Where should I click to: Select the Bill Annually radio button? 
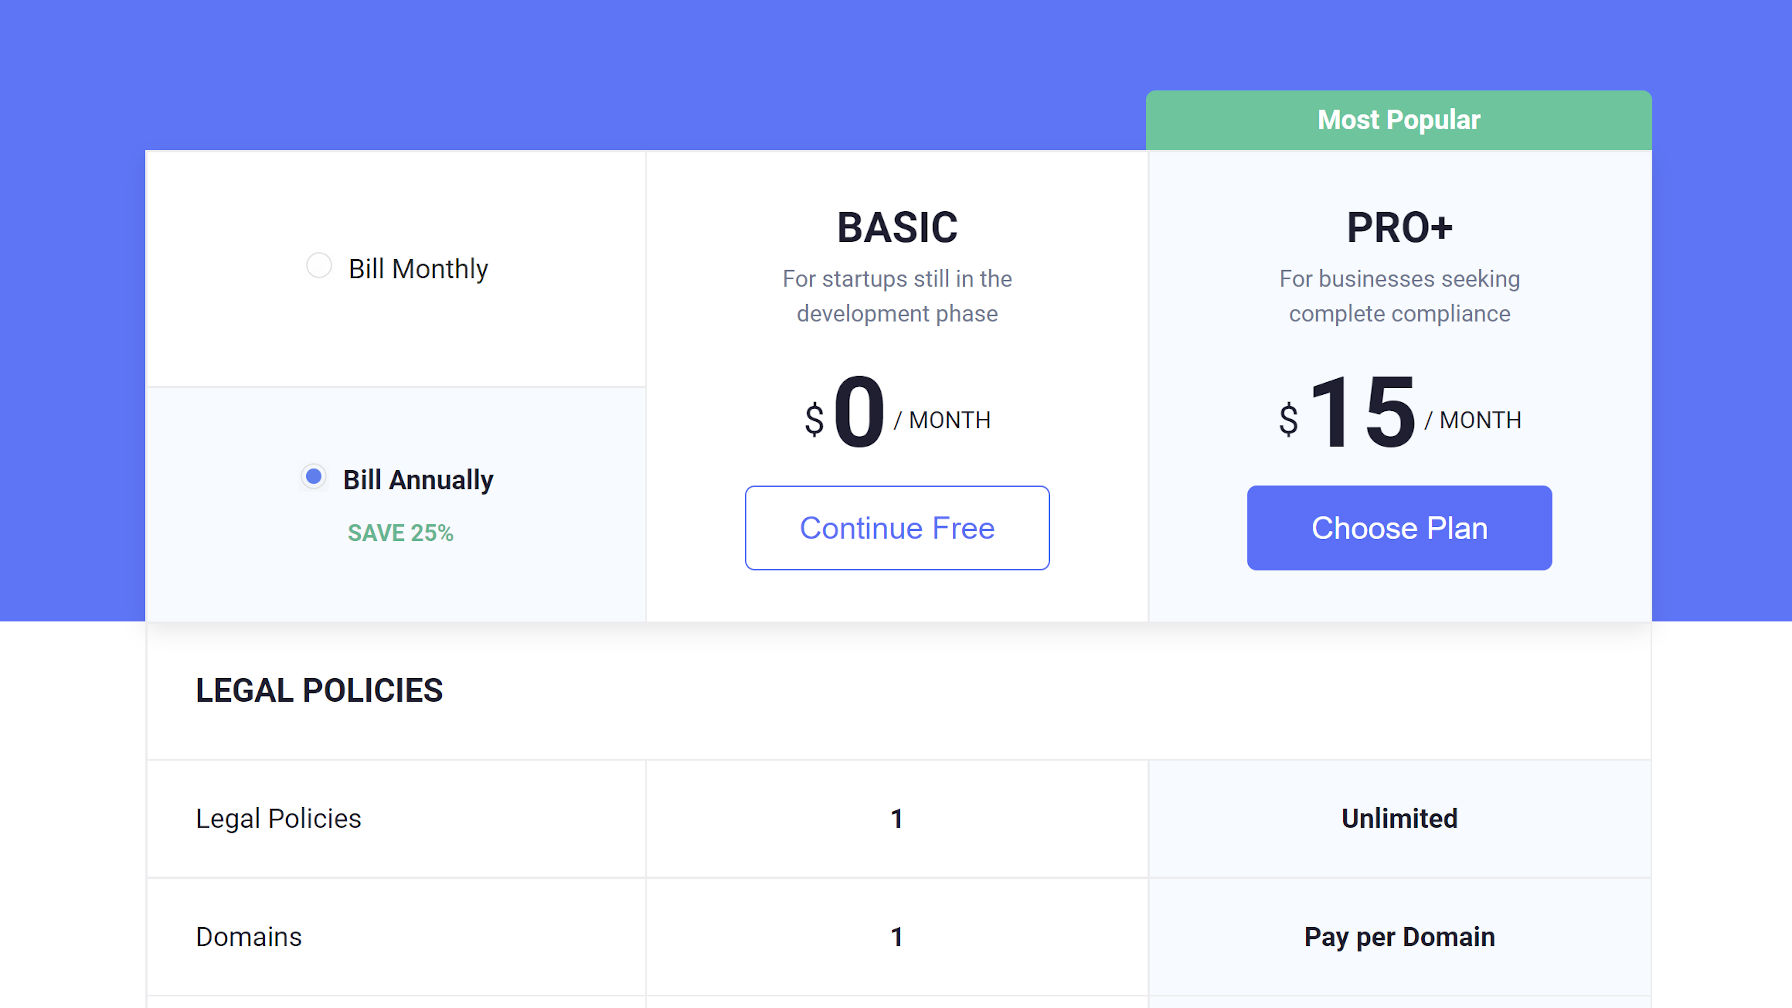pyautogui.click(x=314, y=477)
